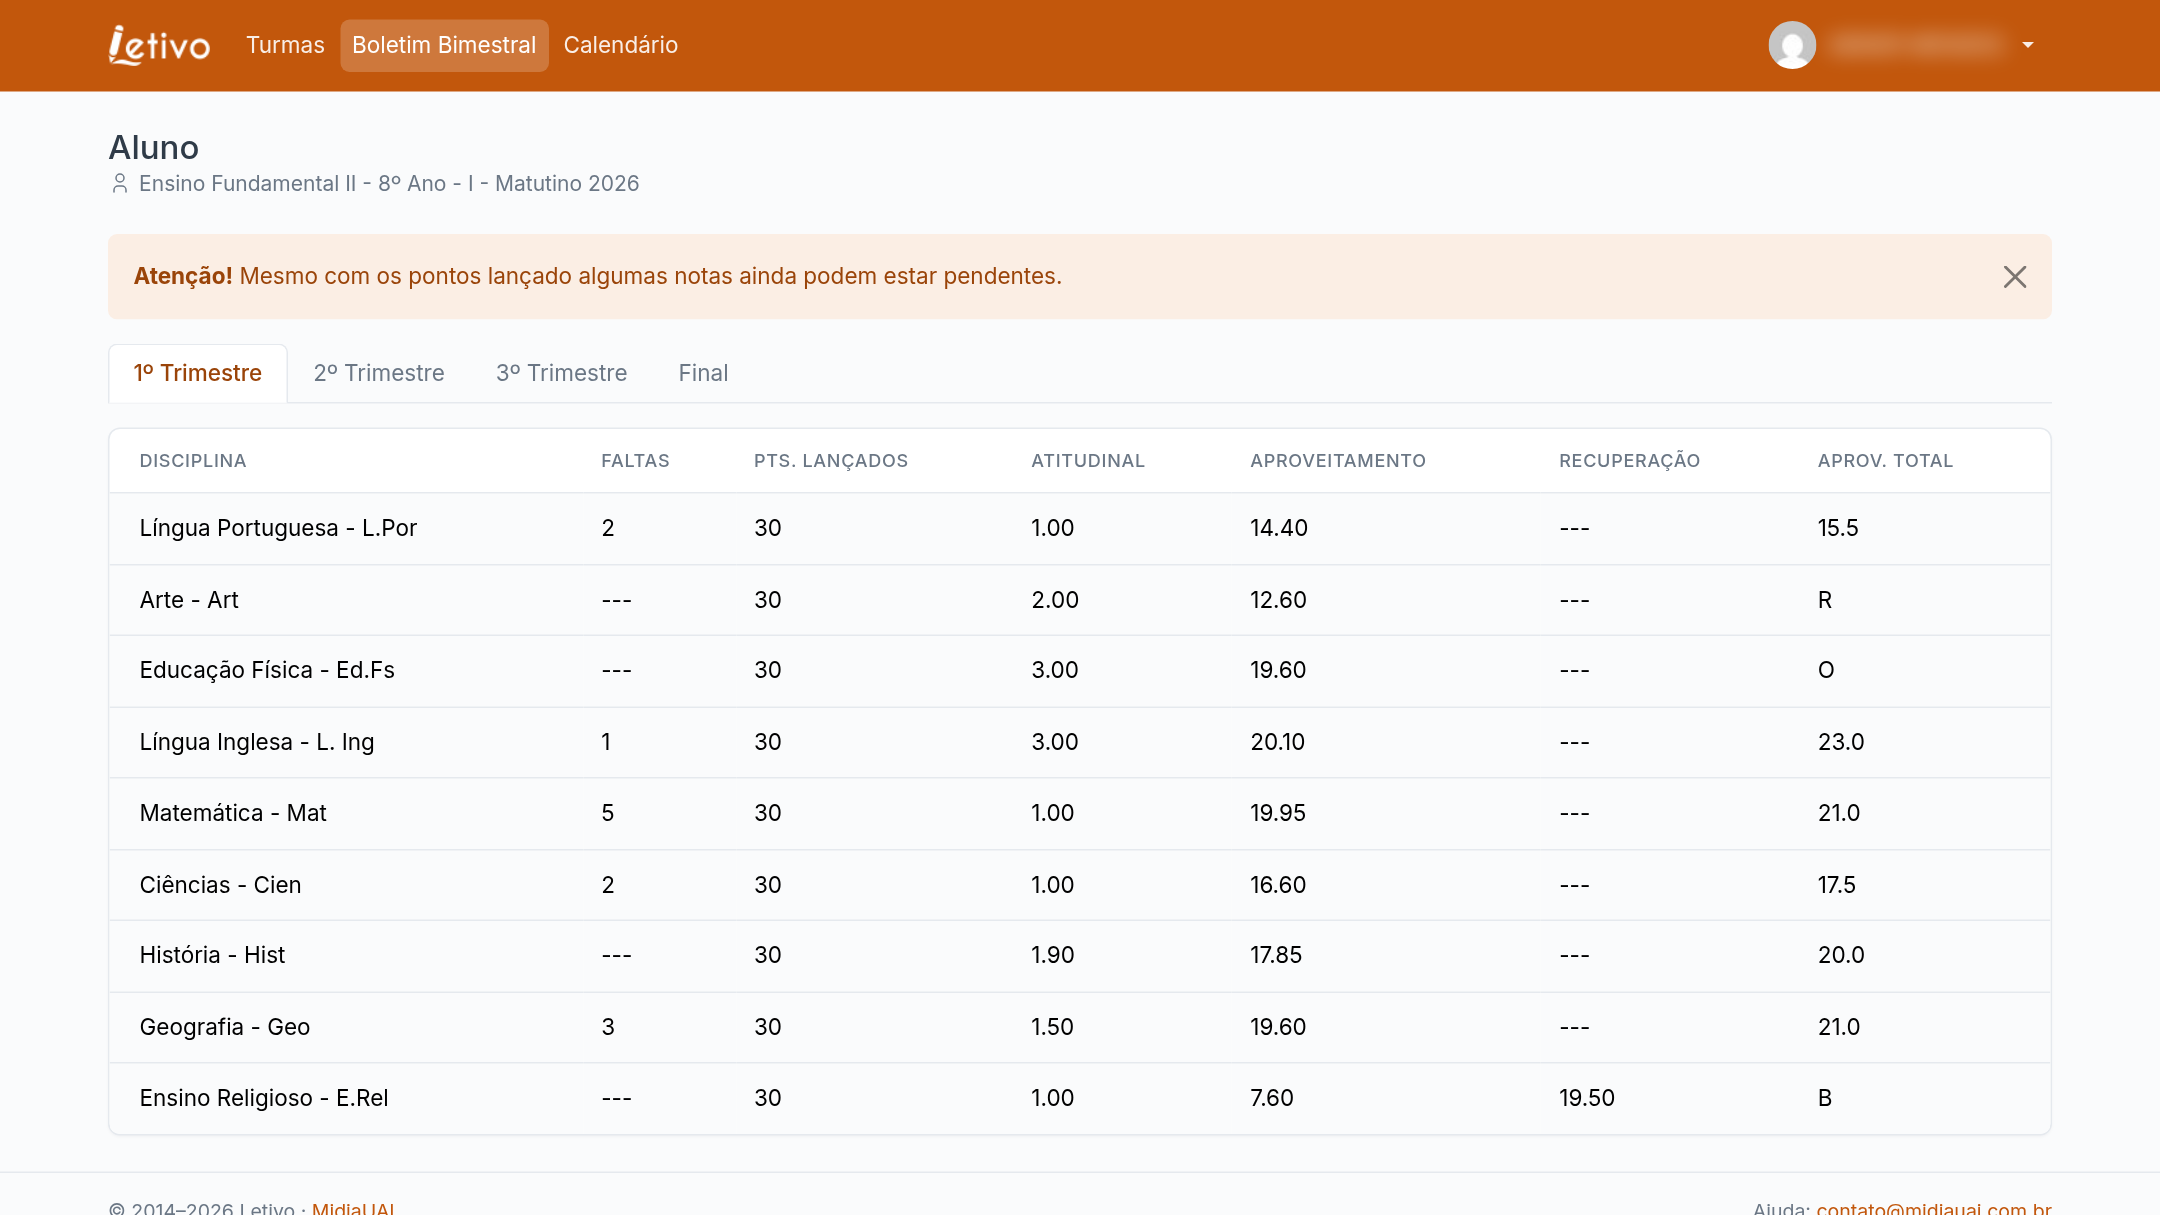This screenshot has width=2160, height=1215.
Task: Open the Final tab
Action: (703, 373)
